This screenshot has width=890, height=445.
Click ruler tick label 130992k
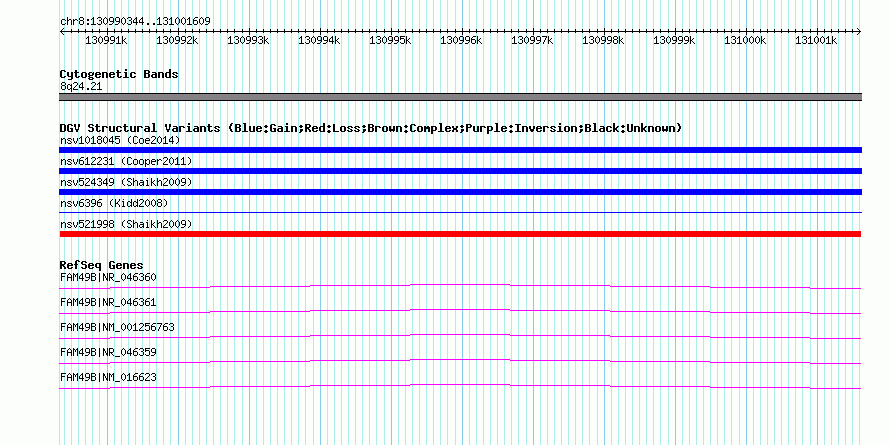177,40
